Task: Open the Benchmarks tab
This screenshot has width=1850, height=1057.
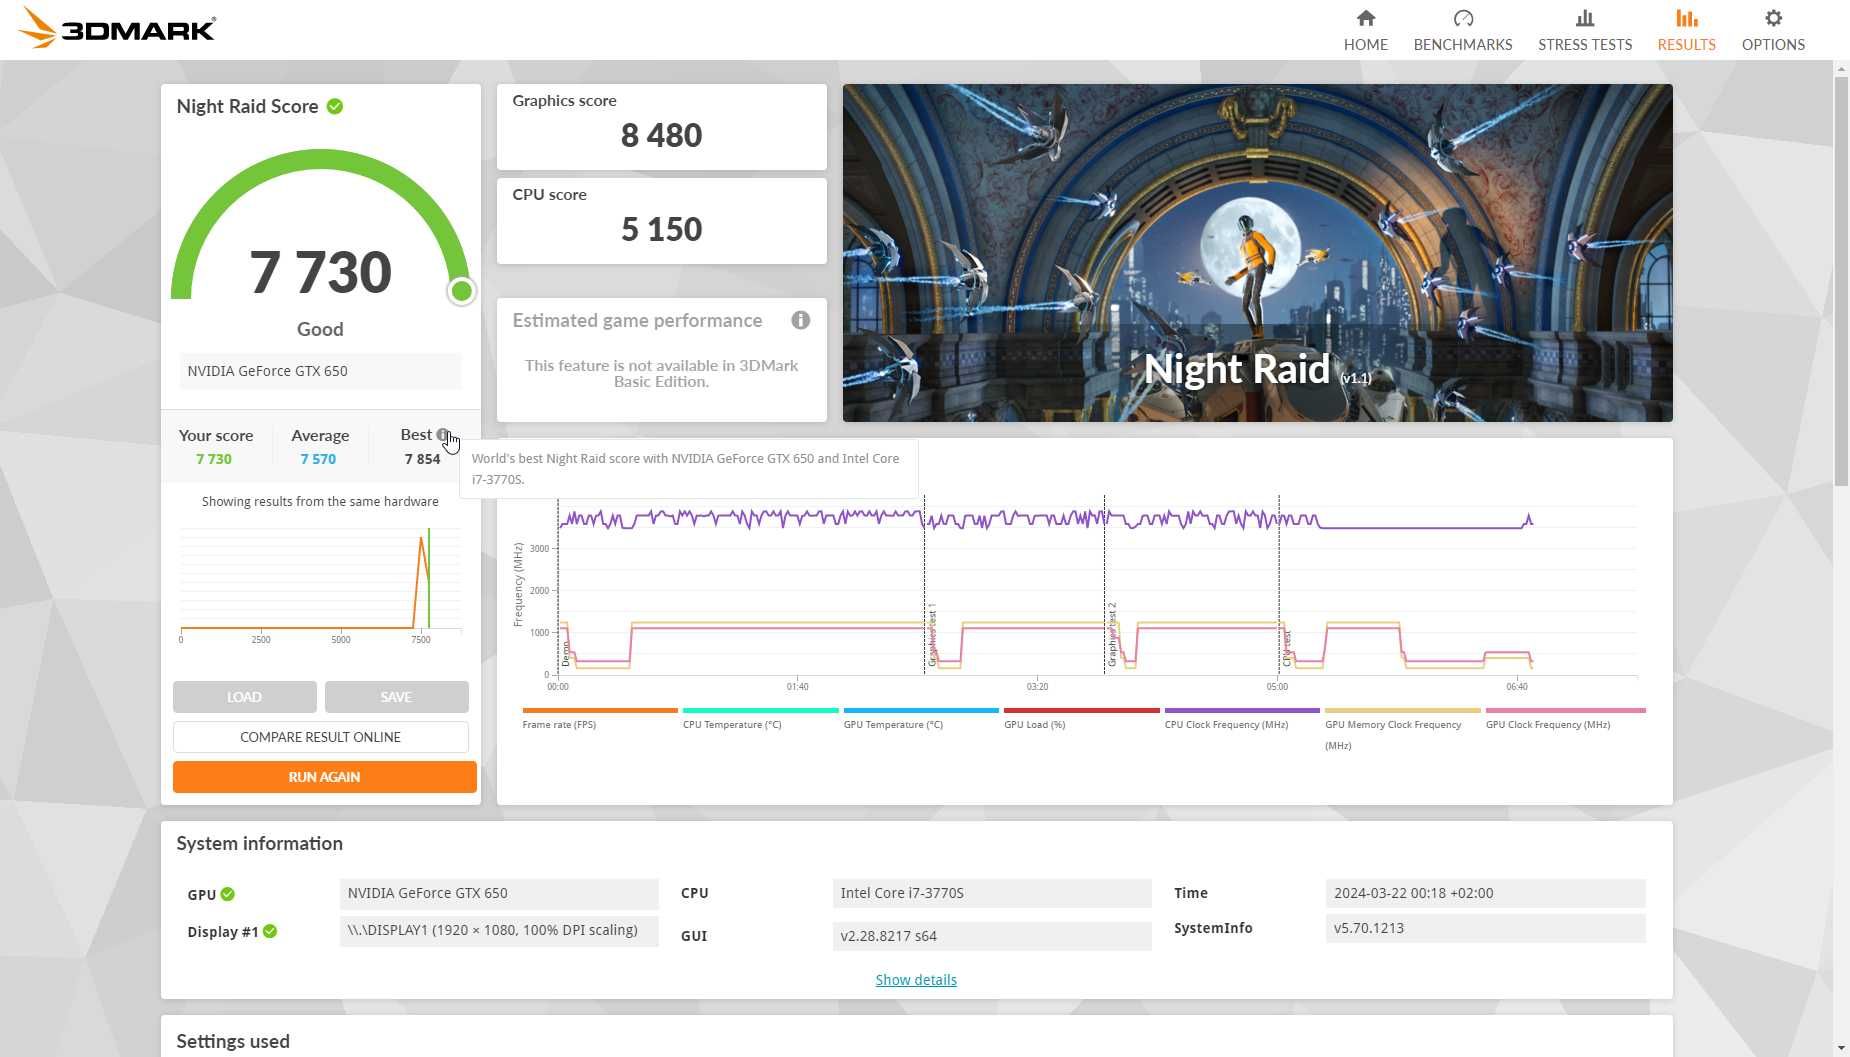Action: [1462, 30]
